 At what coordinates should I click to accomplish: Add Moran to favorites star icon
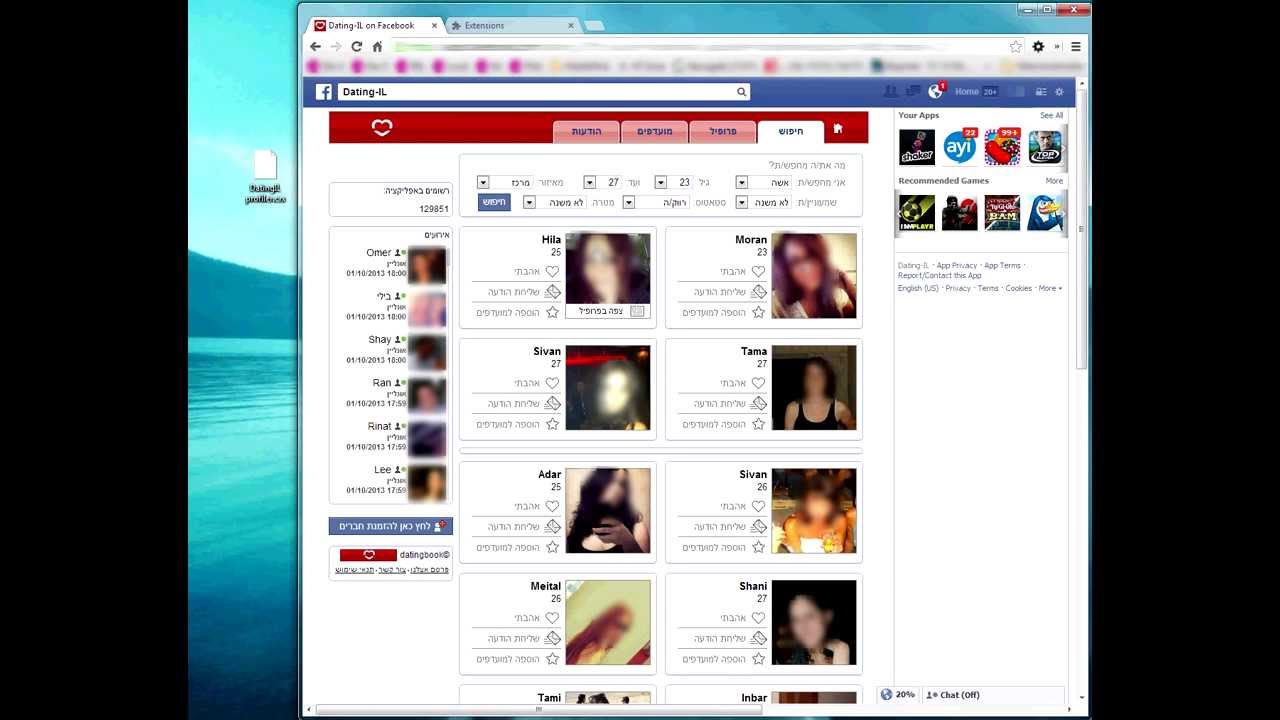point(758,313)
